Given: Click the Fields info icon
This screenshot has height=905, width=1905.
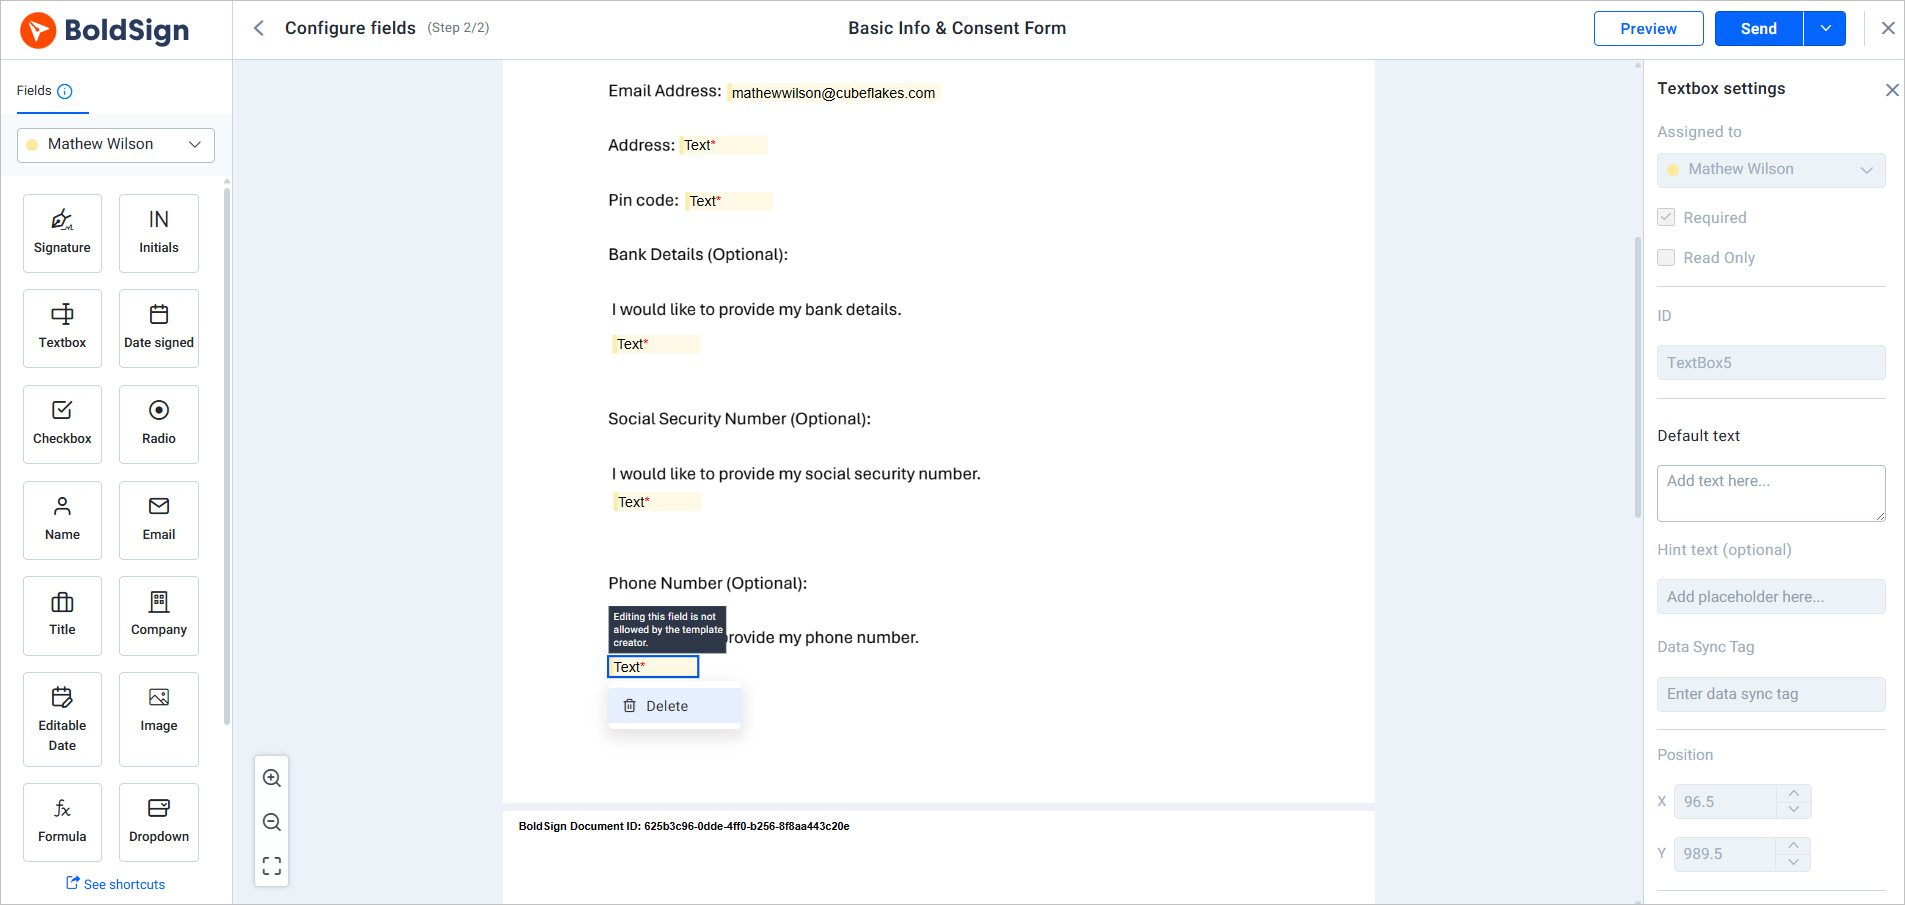Looking at the screenshot, I should [x=65, y=91].
